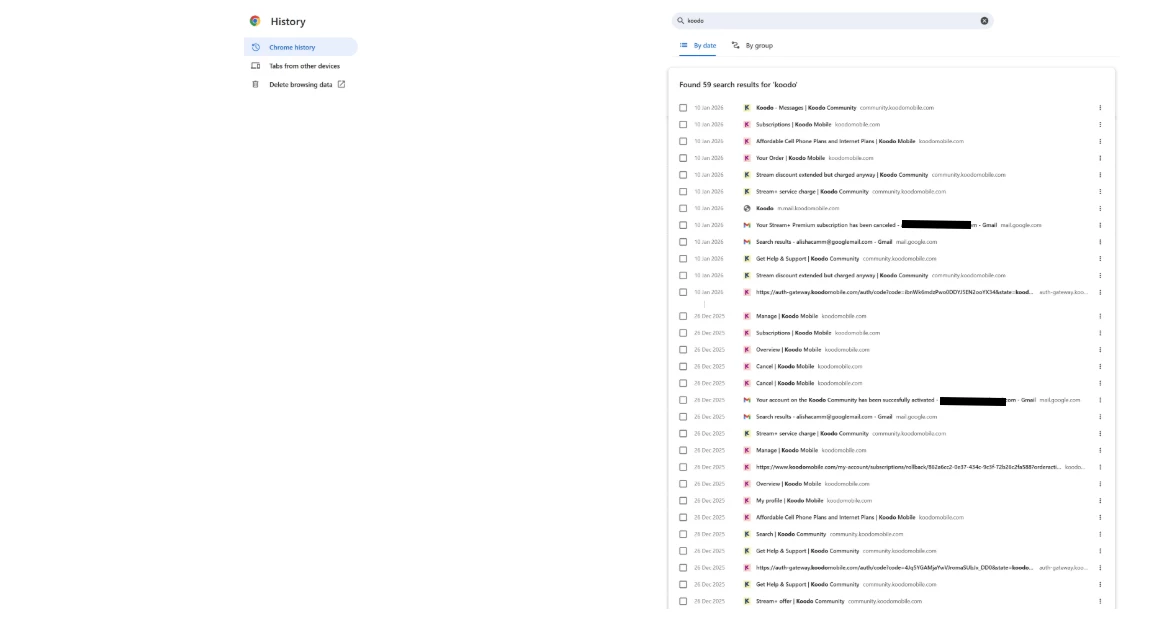Click the History page title
This screenshot has height=639, width=1166.
click(288, 22)
